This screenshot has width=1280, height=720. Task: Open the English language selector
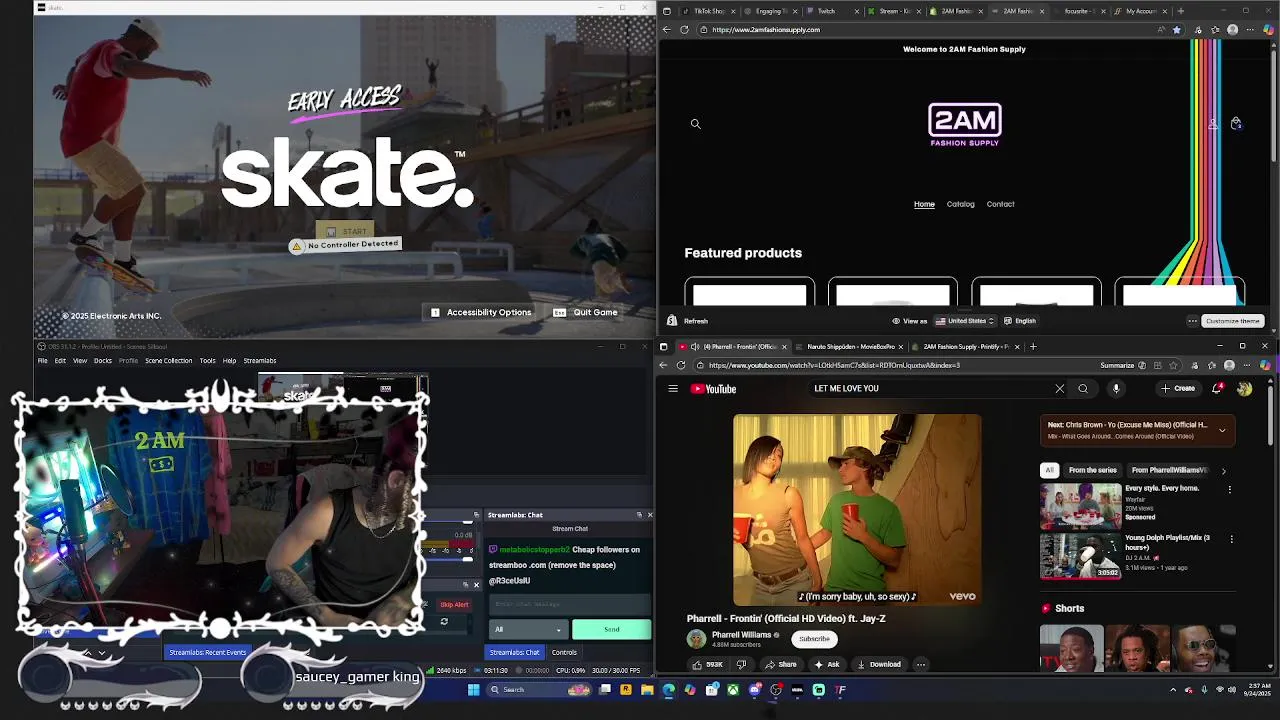[1020, 321]
